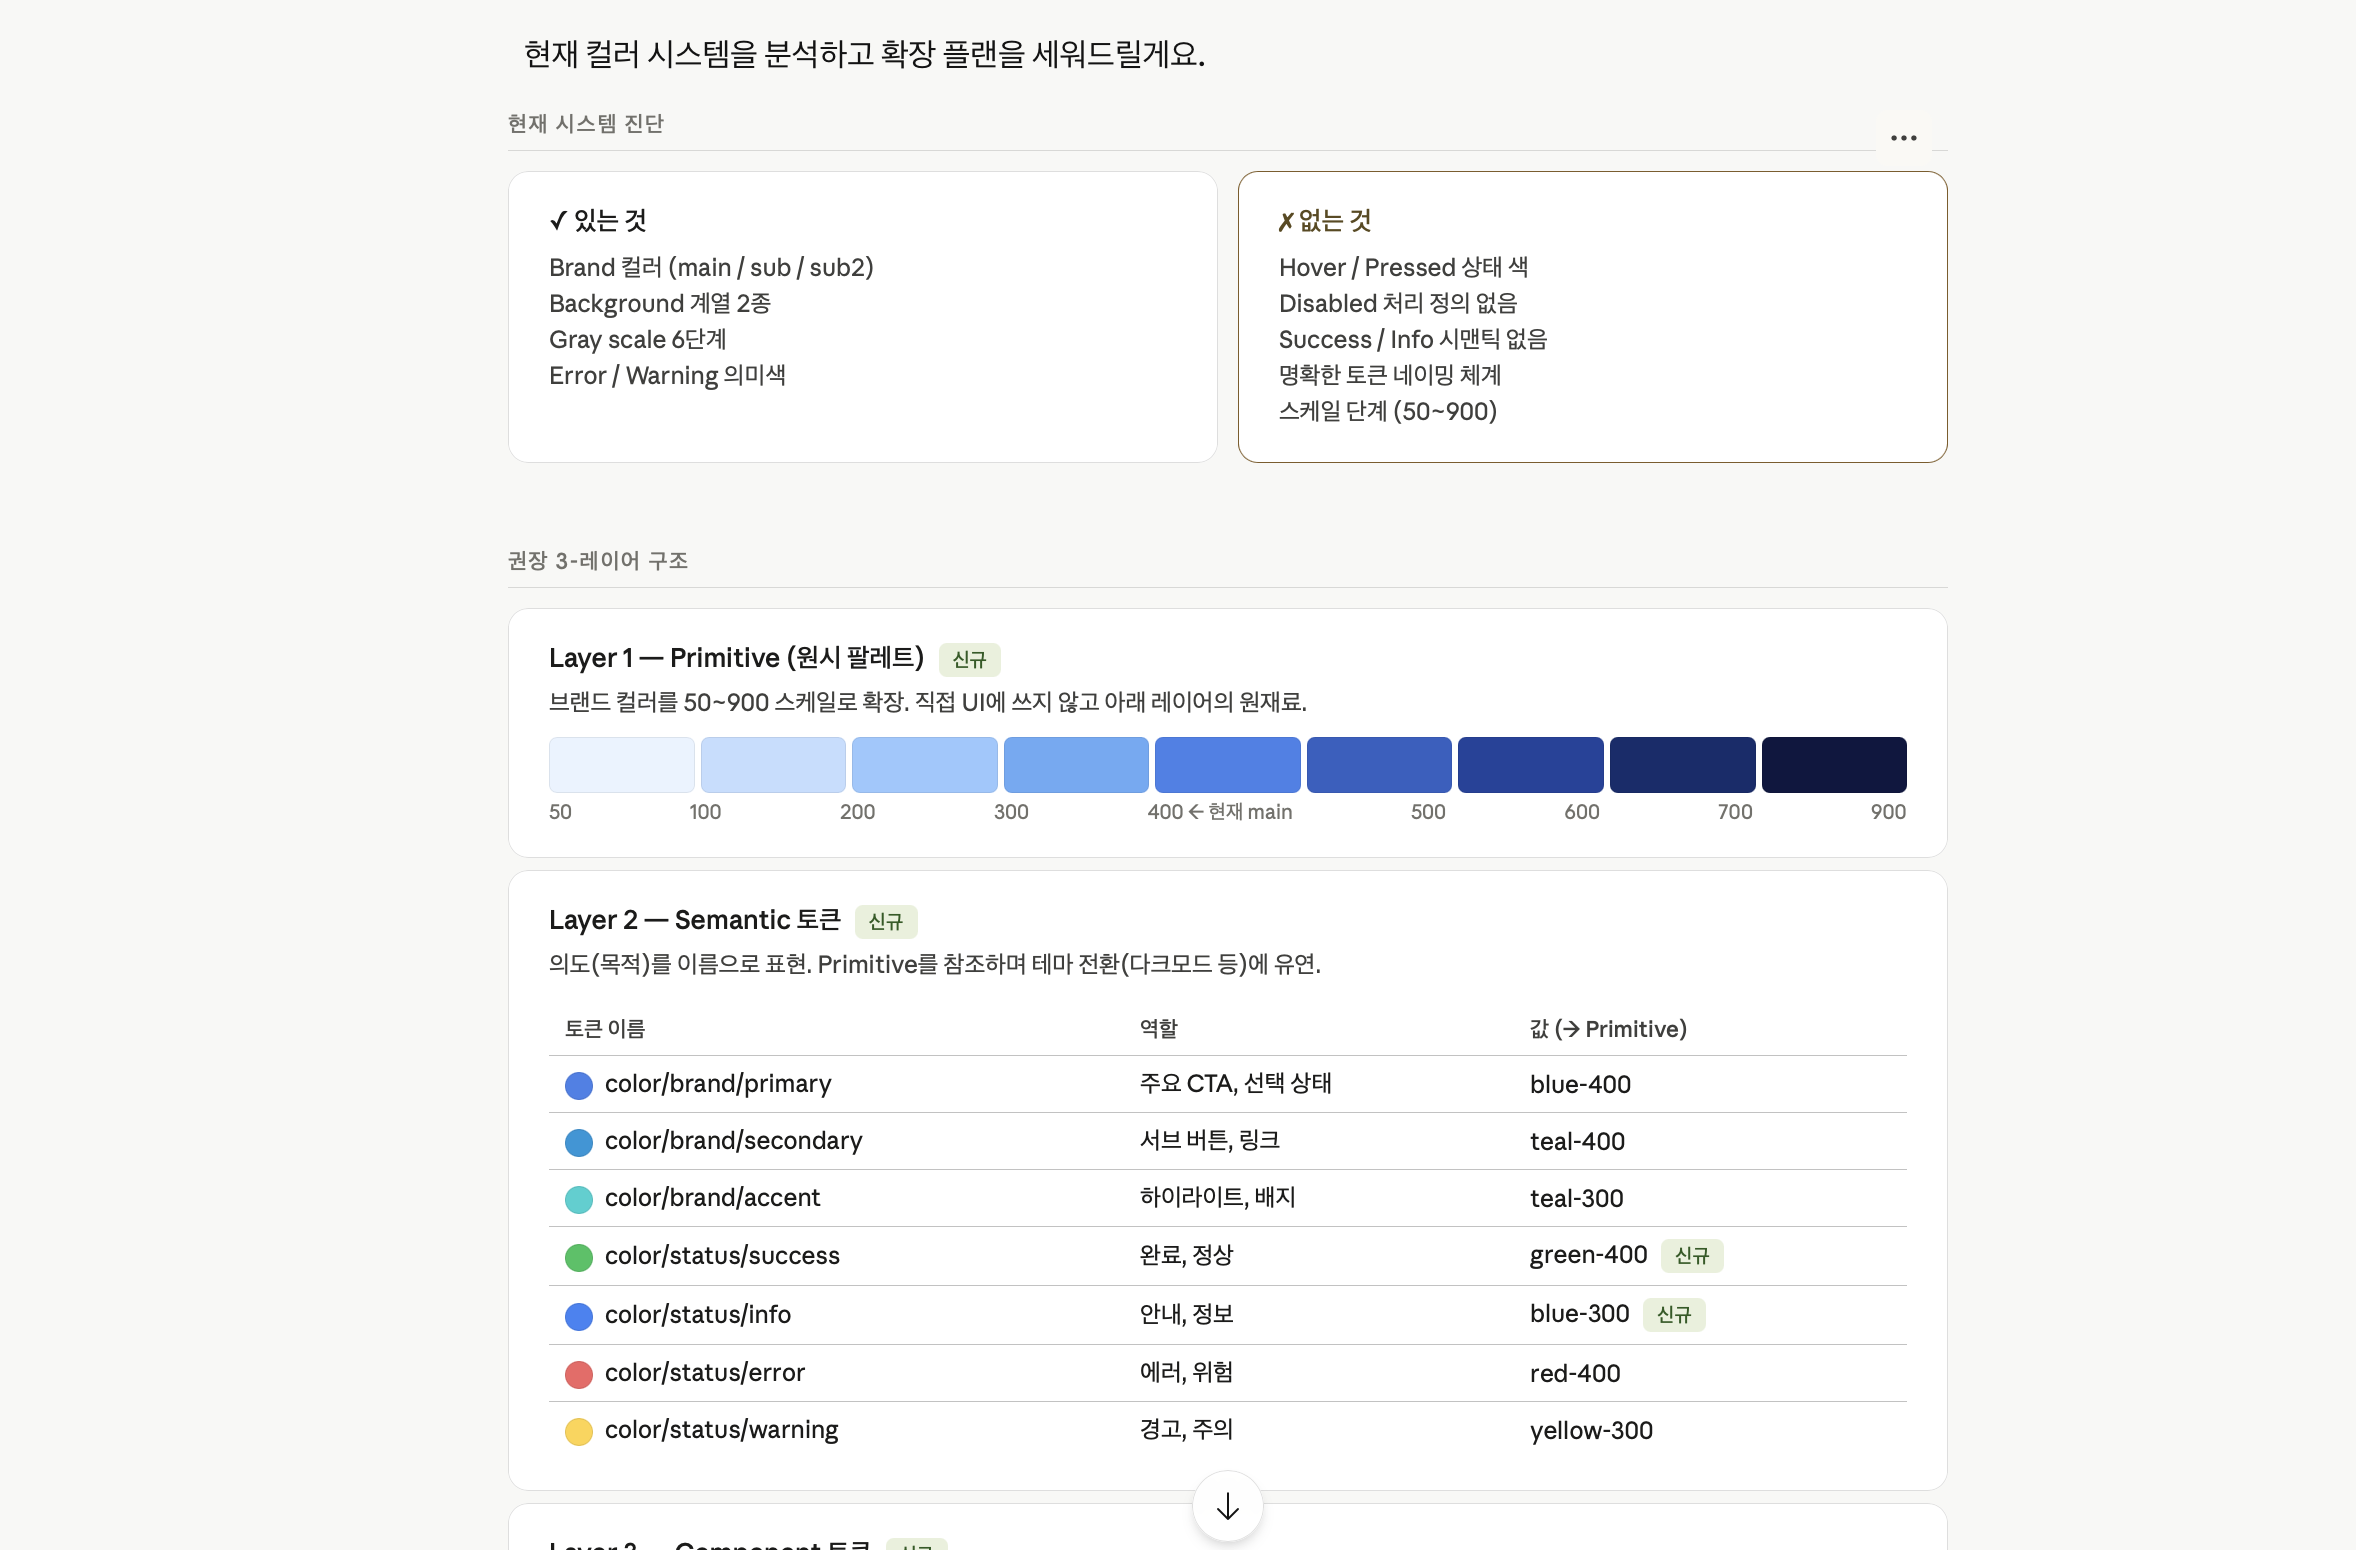
Task: Click the 'teal-400' value cell
Action: pos(1577,1141)
